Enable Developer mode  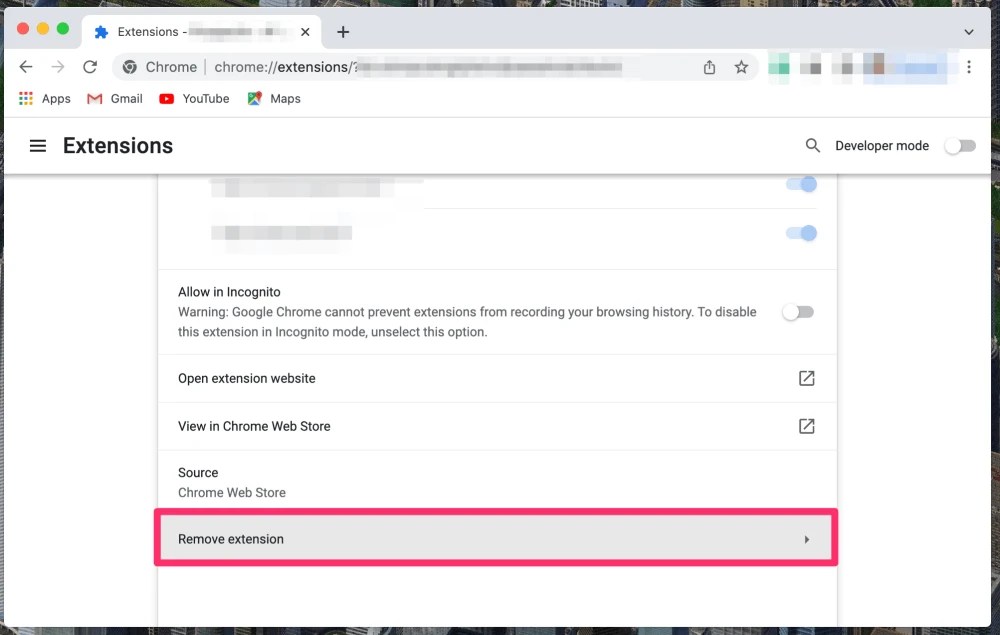pos(958,145)
